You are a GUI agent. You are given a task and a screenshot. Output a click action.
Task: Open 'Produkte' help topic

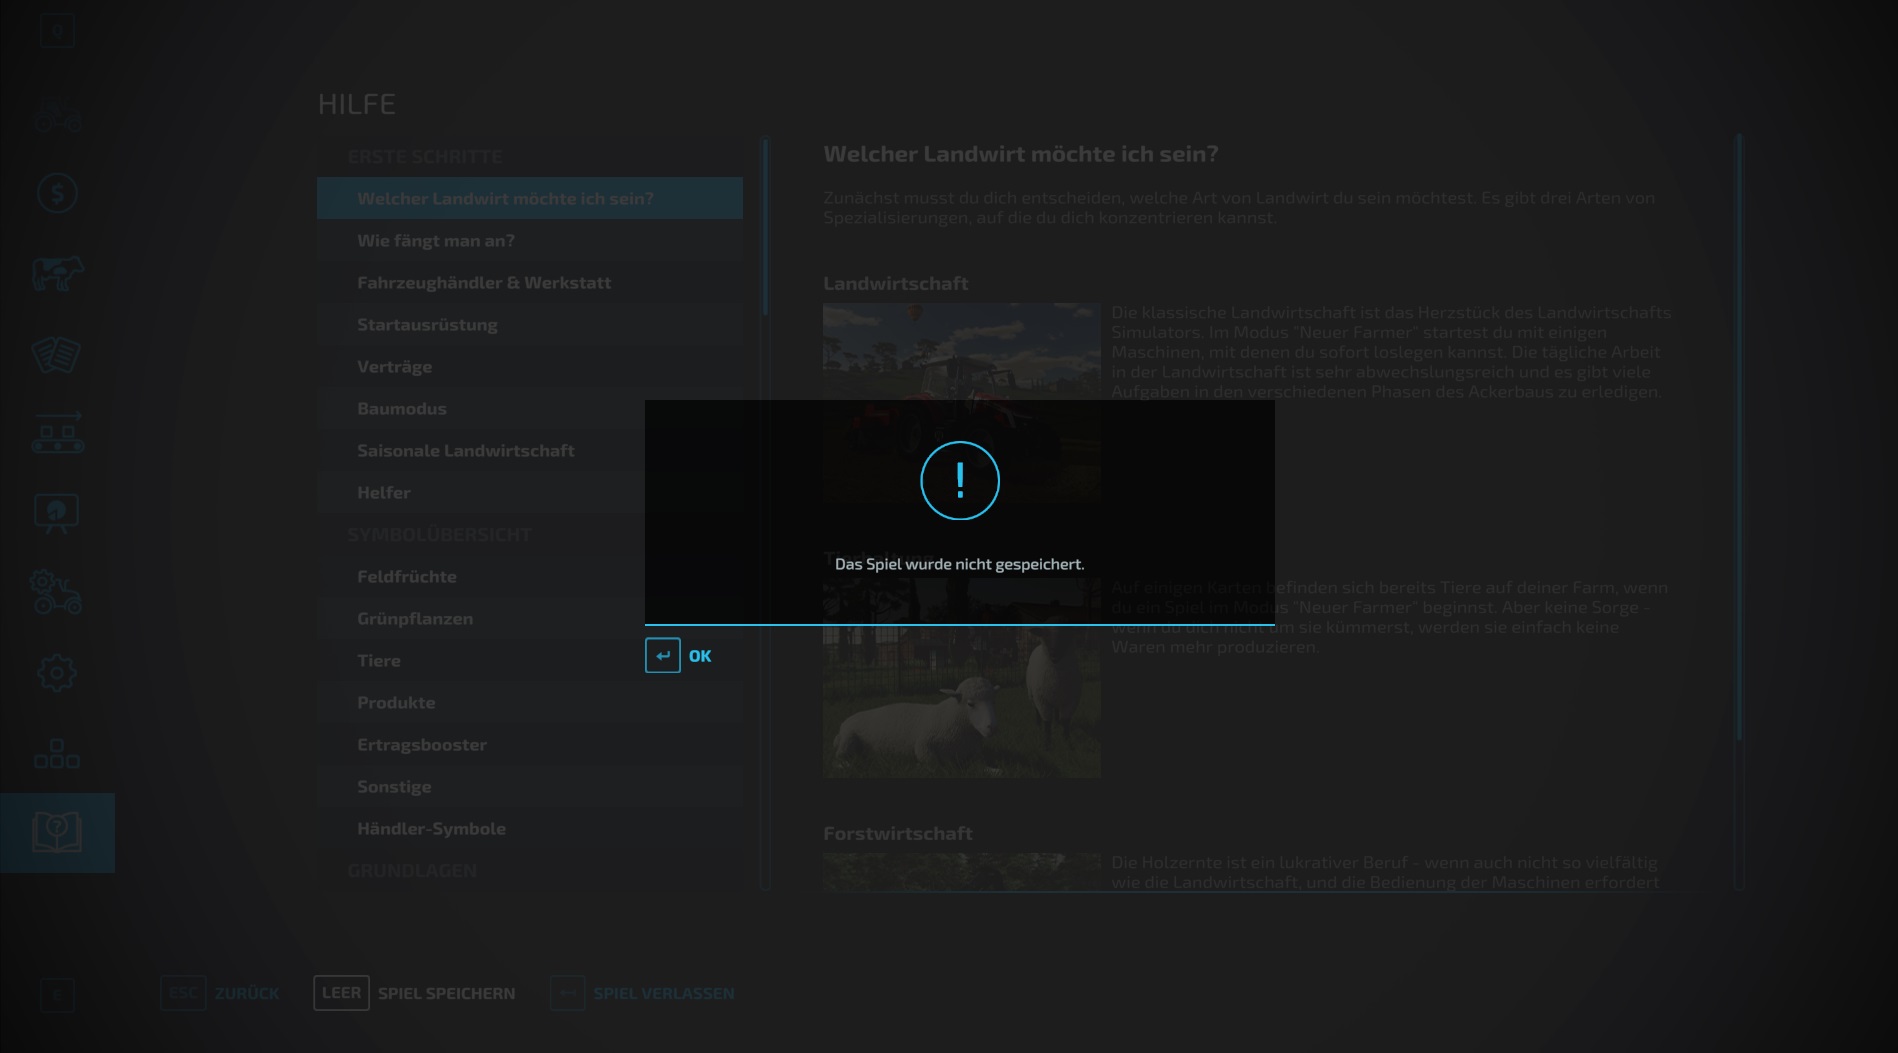click(530, 702)
